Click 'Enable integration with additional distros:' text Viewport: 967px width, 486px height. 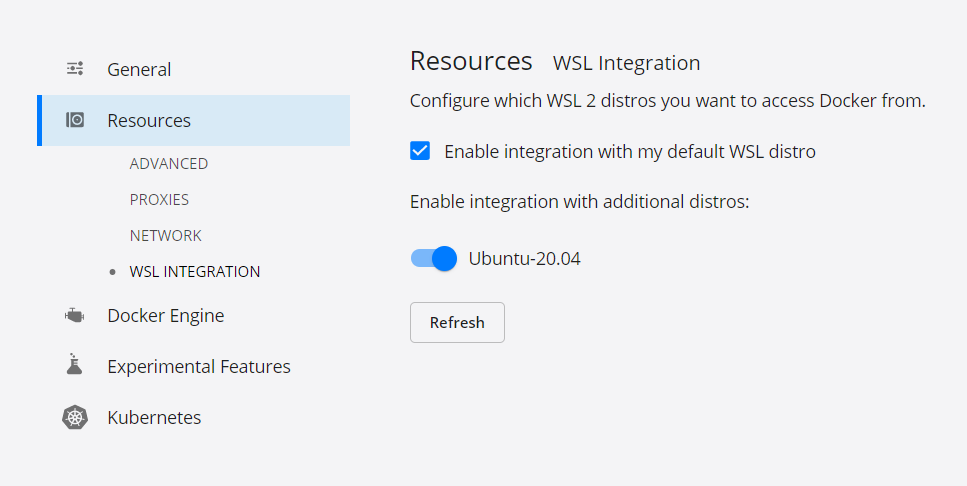(579, 202)
